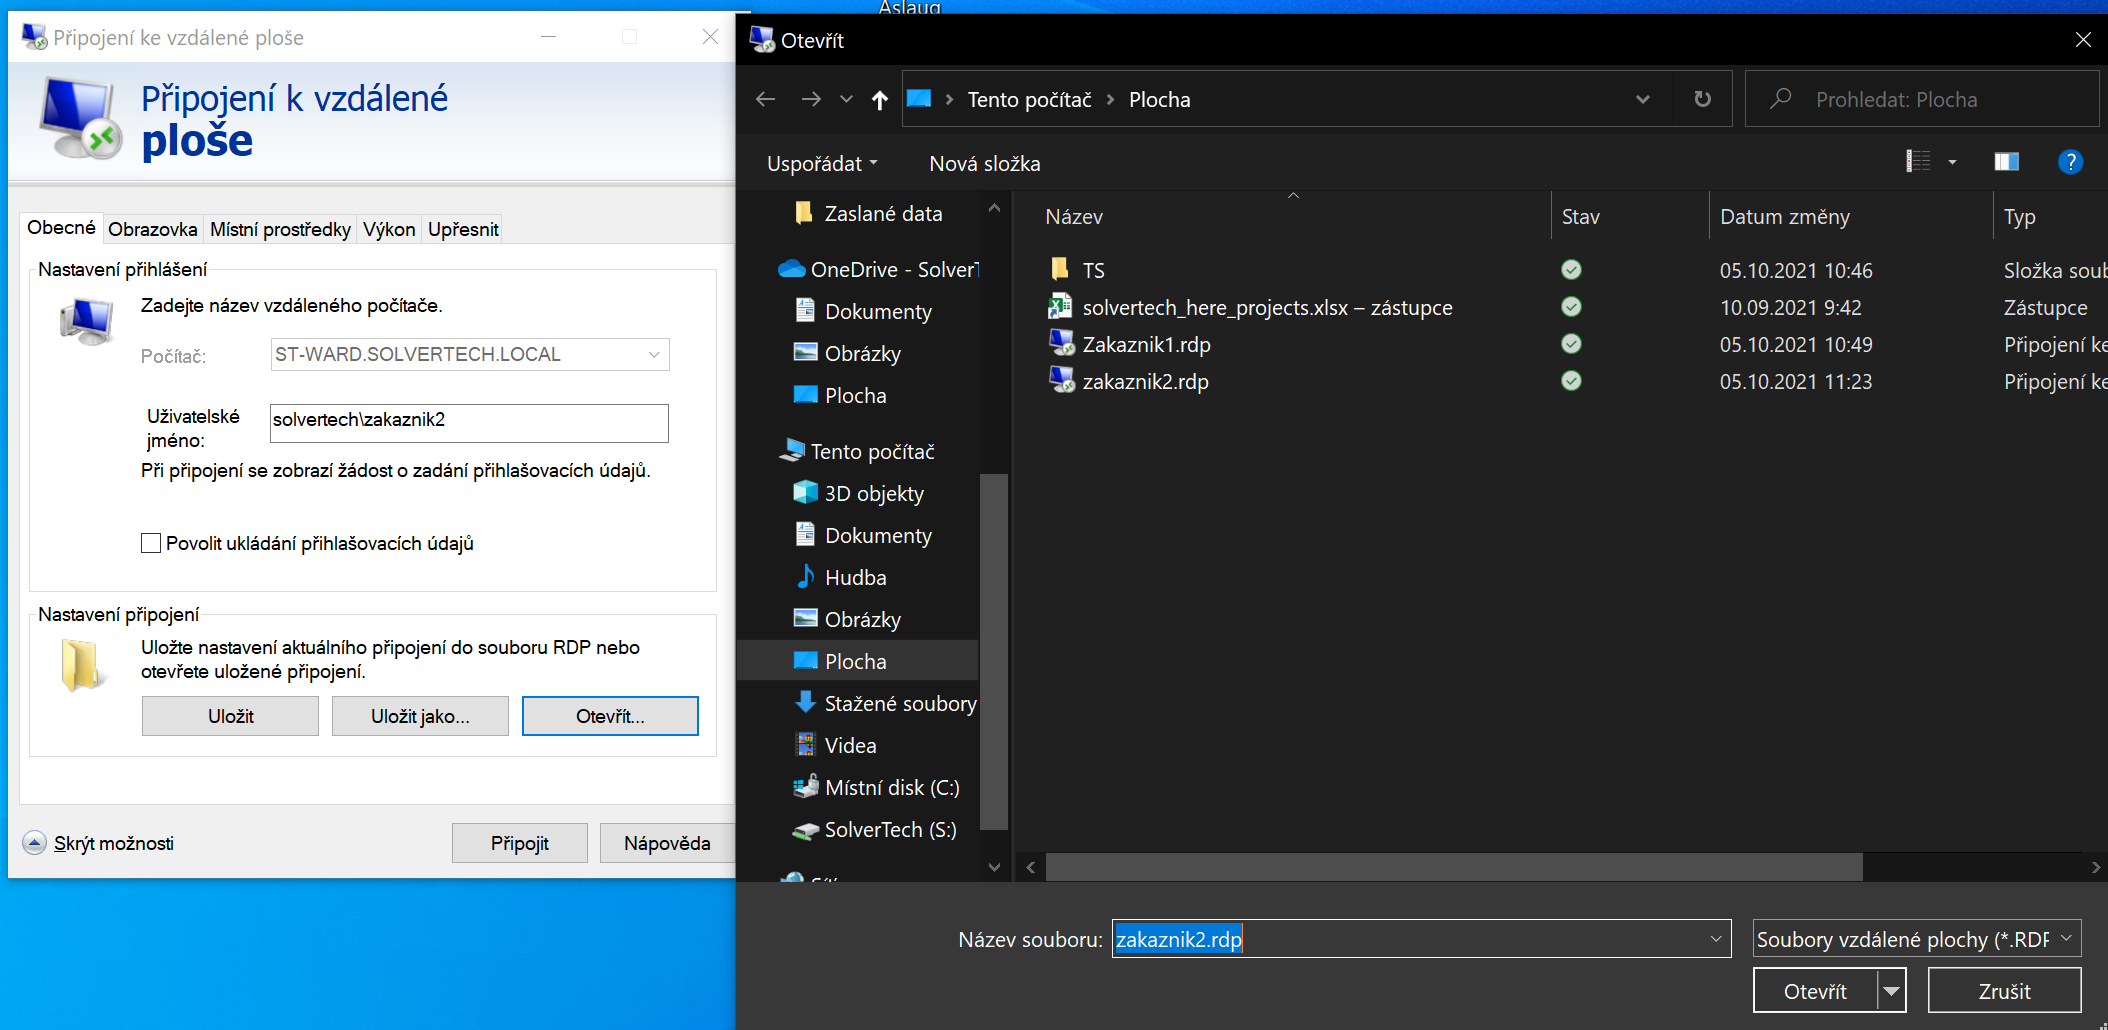Open filename history dropdown

click(x=1716, y=939)
